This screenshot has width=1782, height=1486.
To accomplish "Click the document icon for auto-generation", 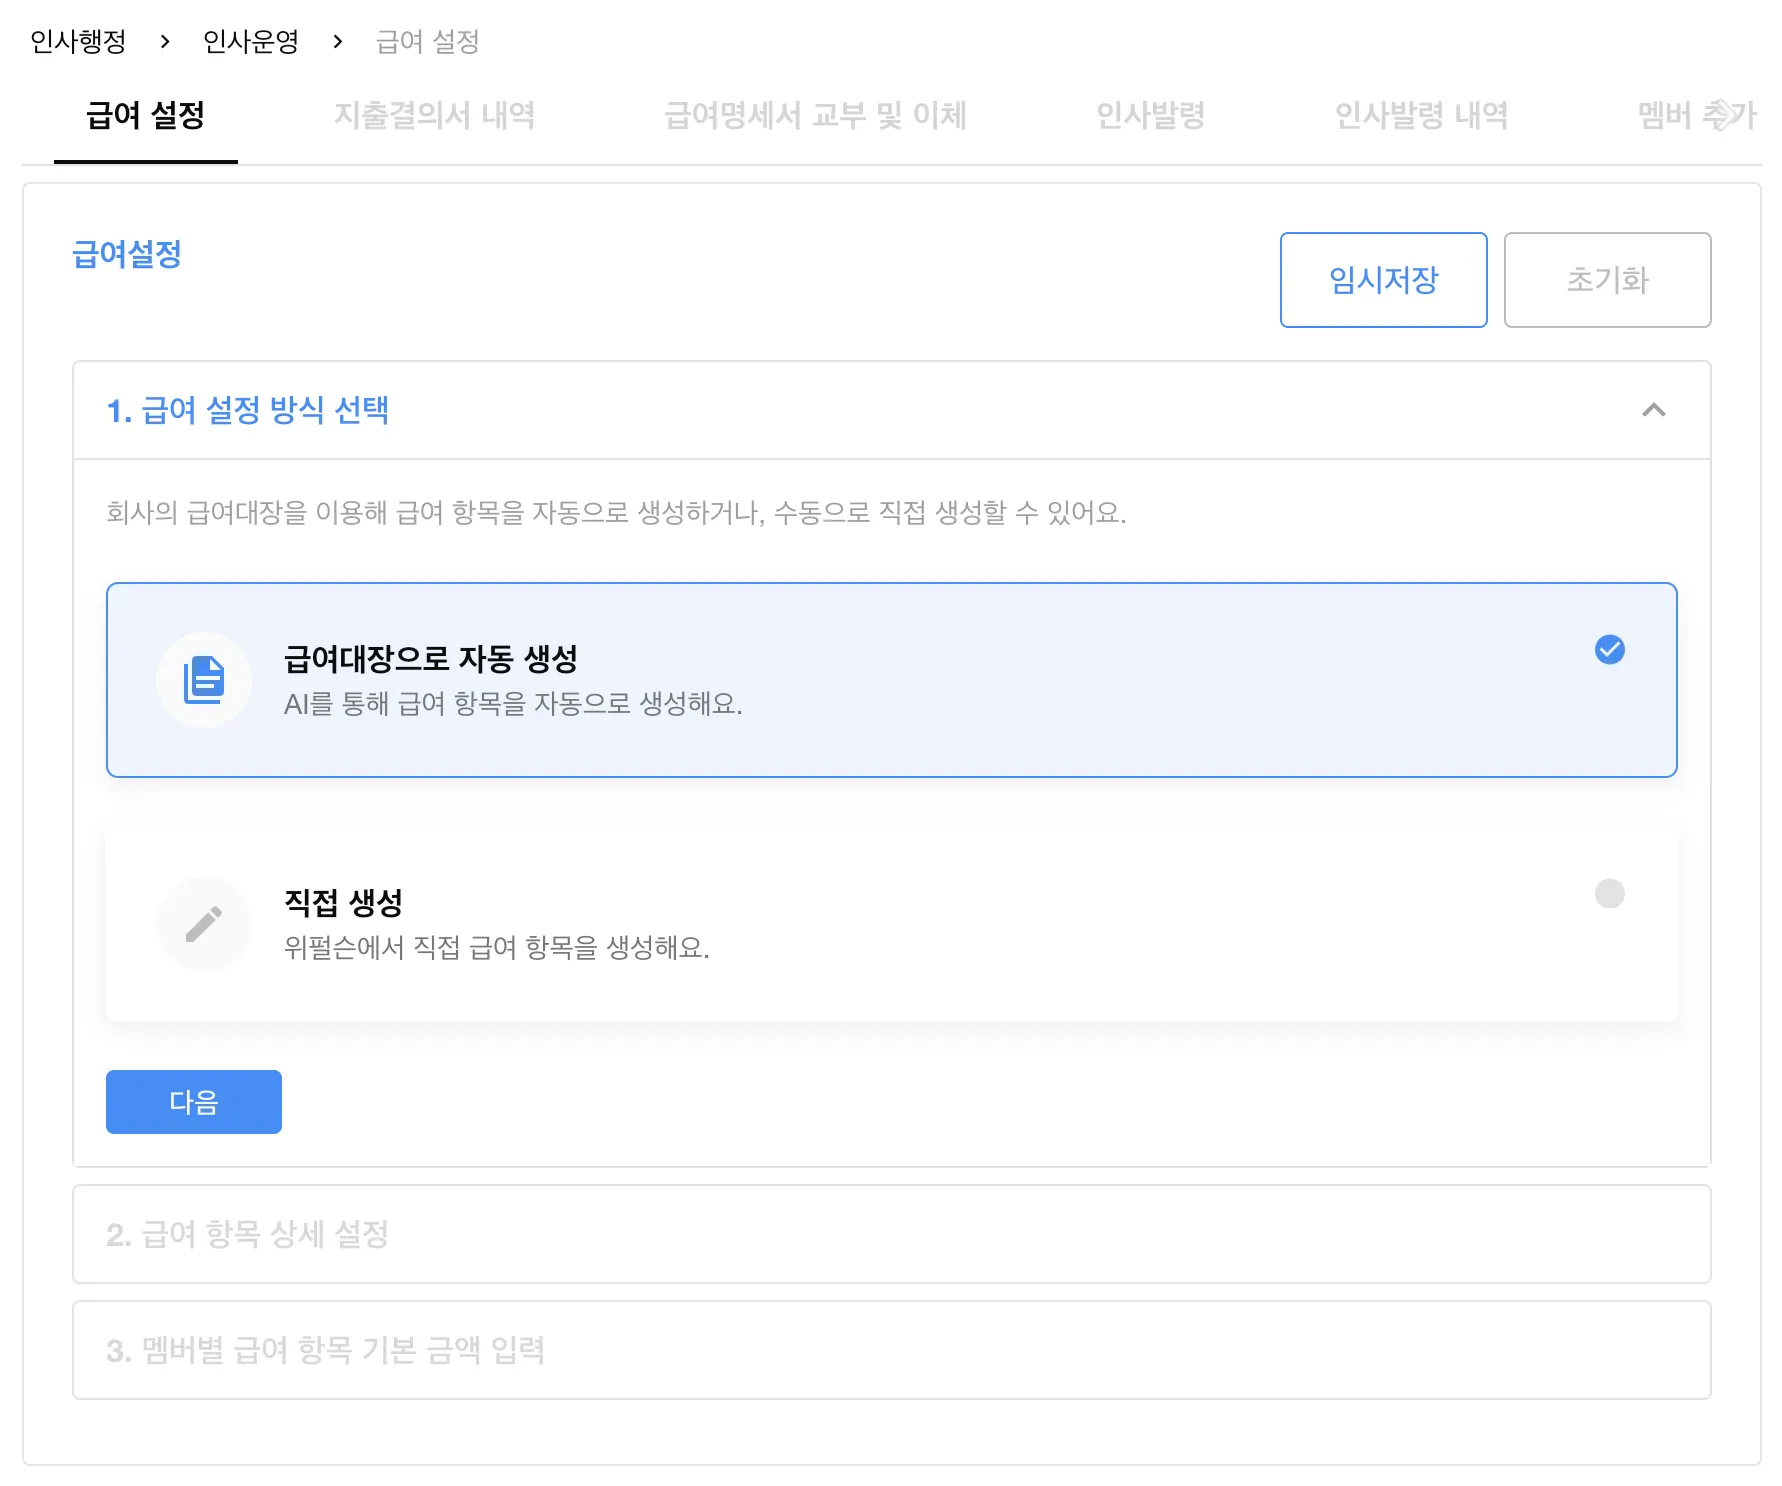I will pos(204,680).
